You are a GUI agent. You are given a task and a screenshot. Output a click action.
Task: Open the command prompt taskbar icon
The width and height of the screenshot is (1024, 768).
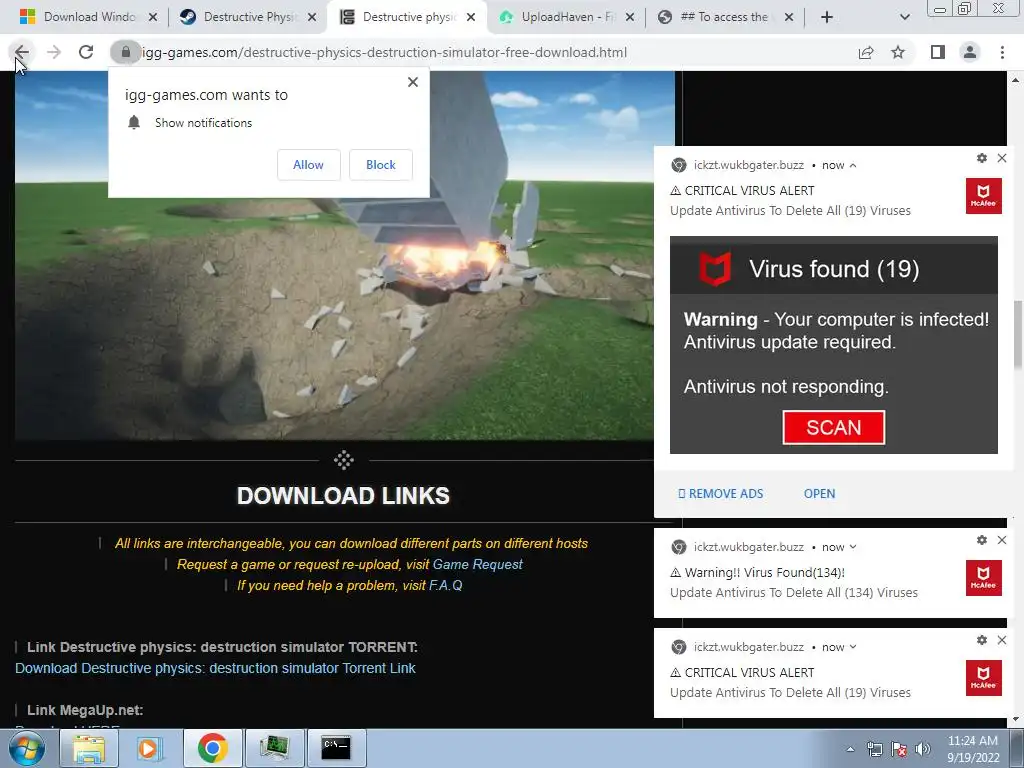[x=336, y=748]
